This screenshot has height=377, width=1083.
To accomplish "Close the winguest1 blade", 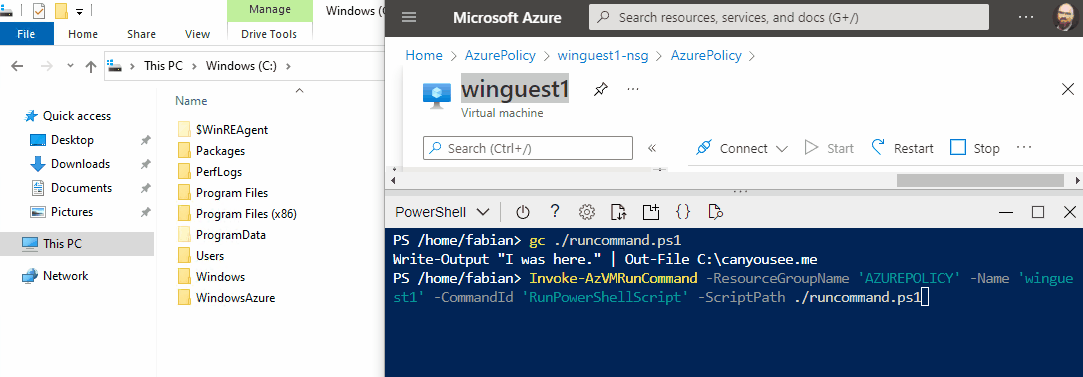I will click(x=1067, y=89).
